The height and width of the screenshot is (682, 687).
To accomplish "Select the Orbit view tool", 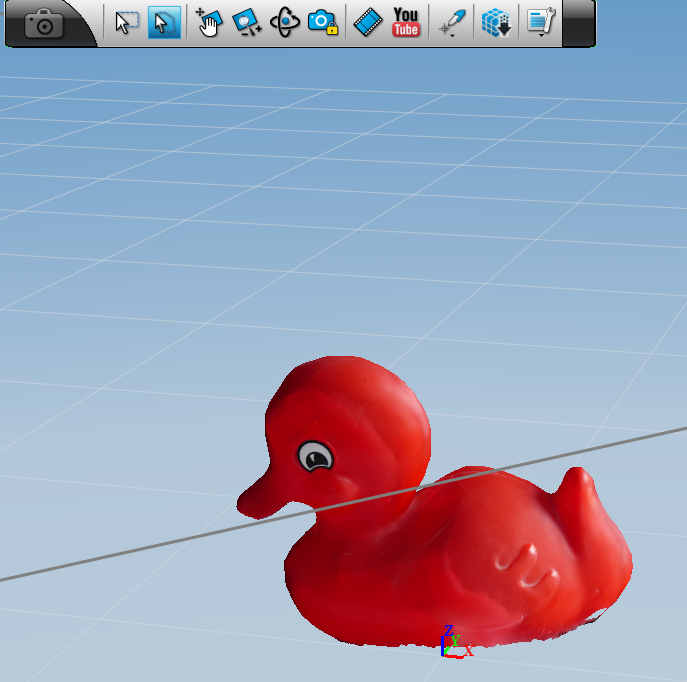I will (x=285, y=22).
